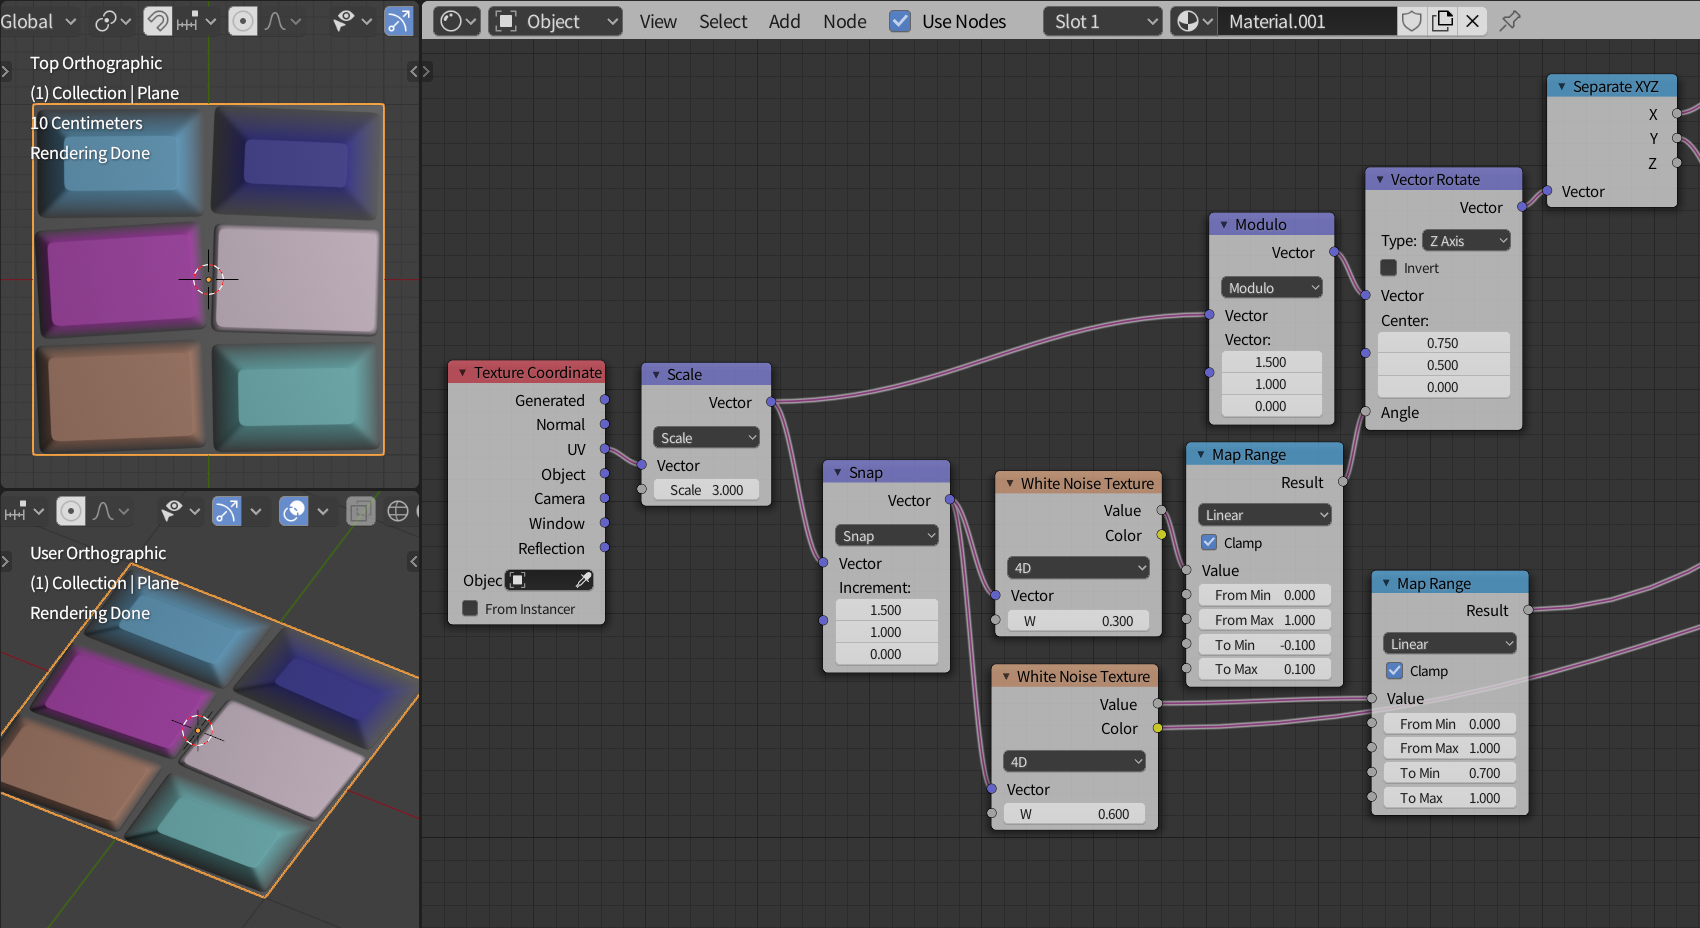Adjust the Scale 3.000 value slider

point(706,490)
